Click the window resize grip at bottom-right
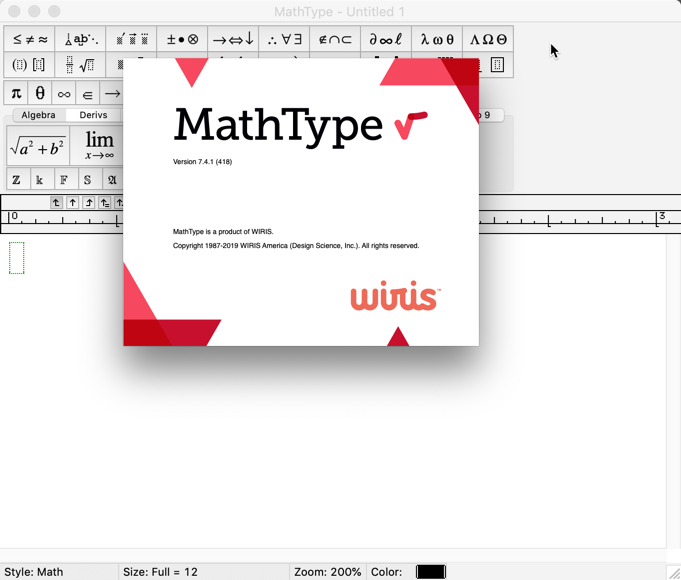Screen dimensions: 681x580 [674, 573]
